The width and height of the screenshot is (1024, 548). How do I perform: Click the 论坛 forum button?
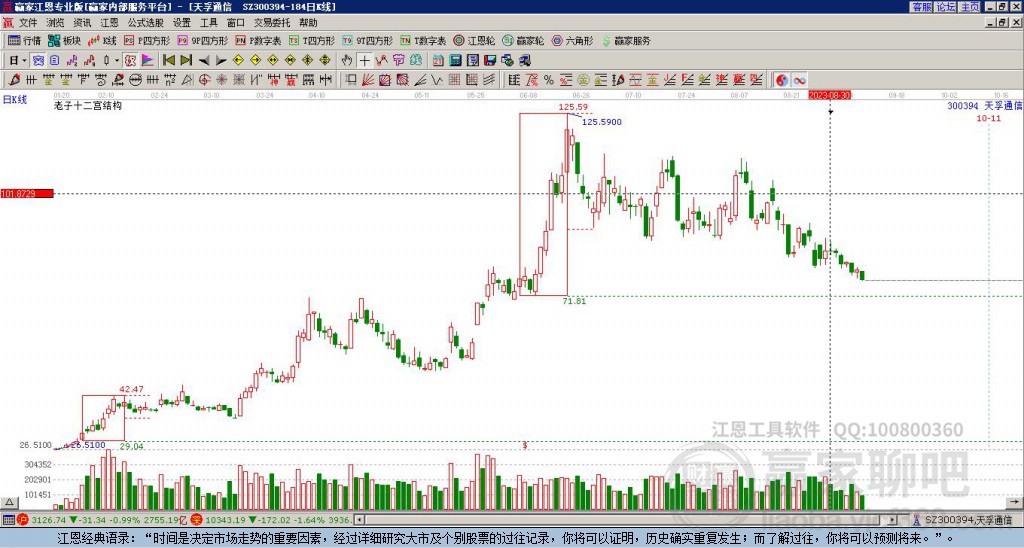[946, 7]
